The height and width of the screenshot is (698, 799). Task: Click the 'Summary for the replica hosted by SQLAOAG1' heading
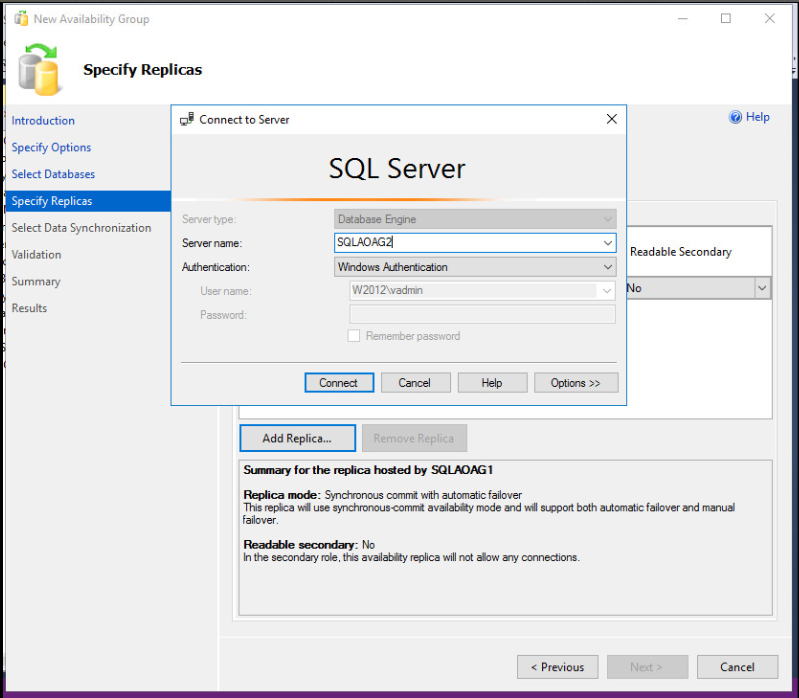368,470
